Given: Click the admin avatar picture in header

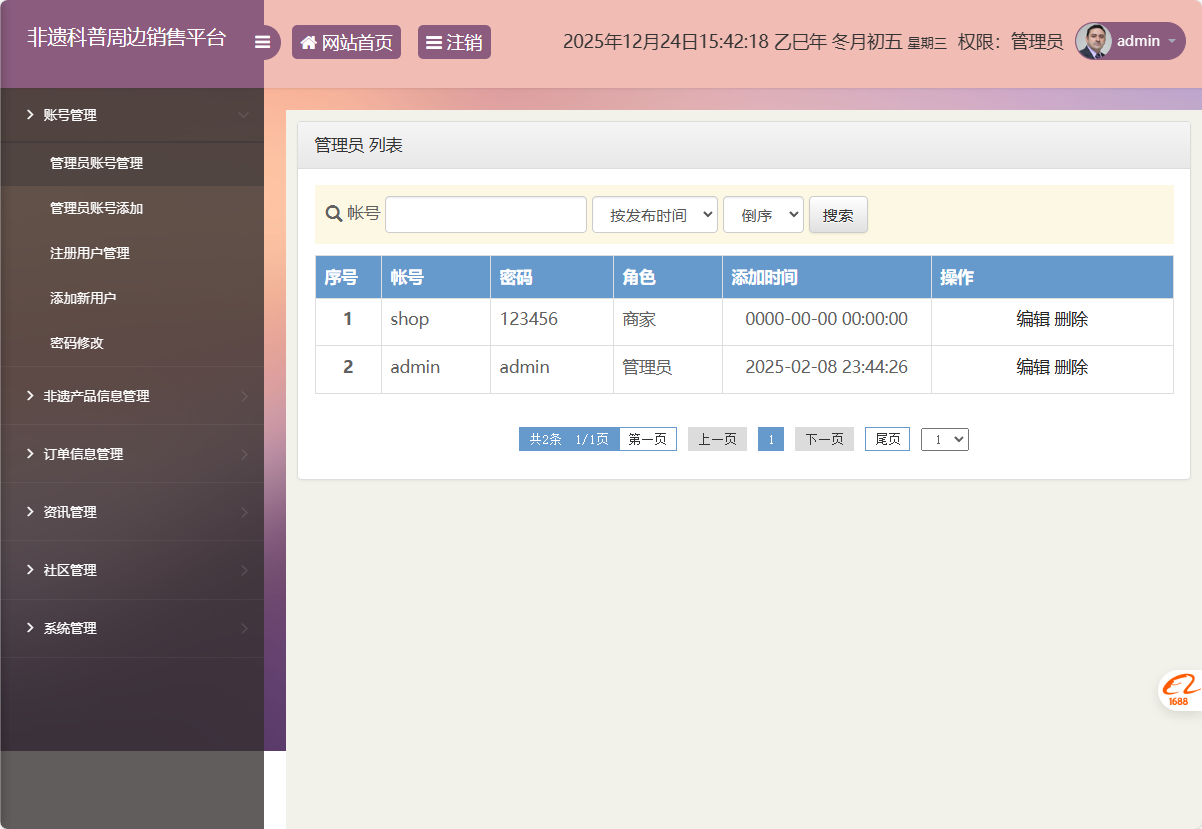Looking at the screenshot, I should 1092,41.
